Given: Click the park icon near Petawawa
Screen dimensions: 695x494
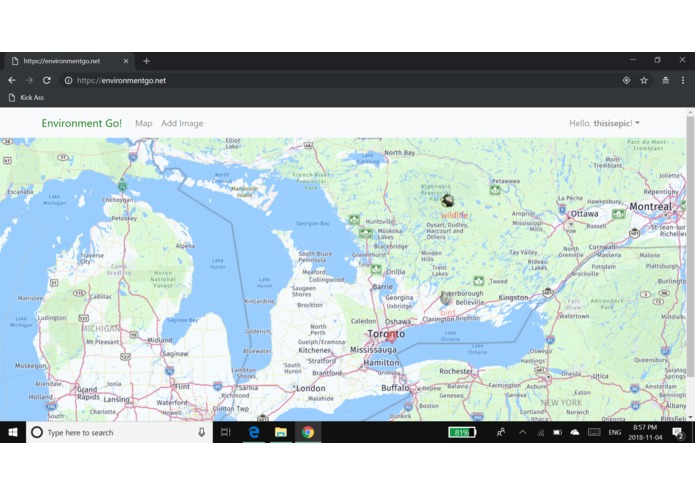Looking at the screenshot, I should click(x=495, y=190).
